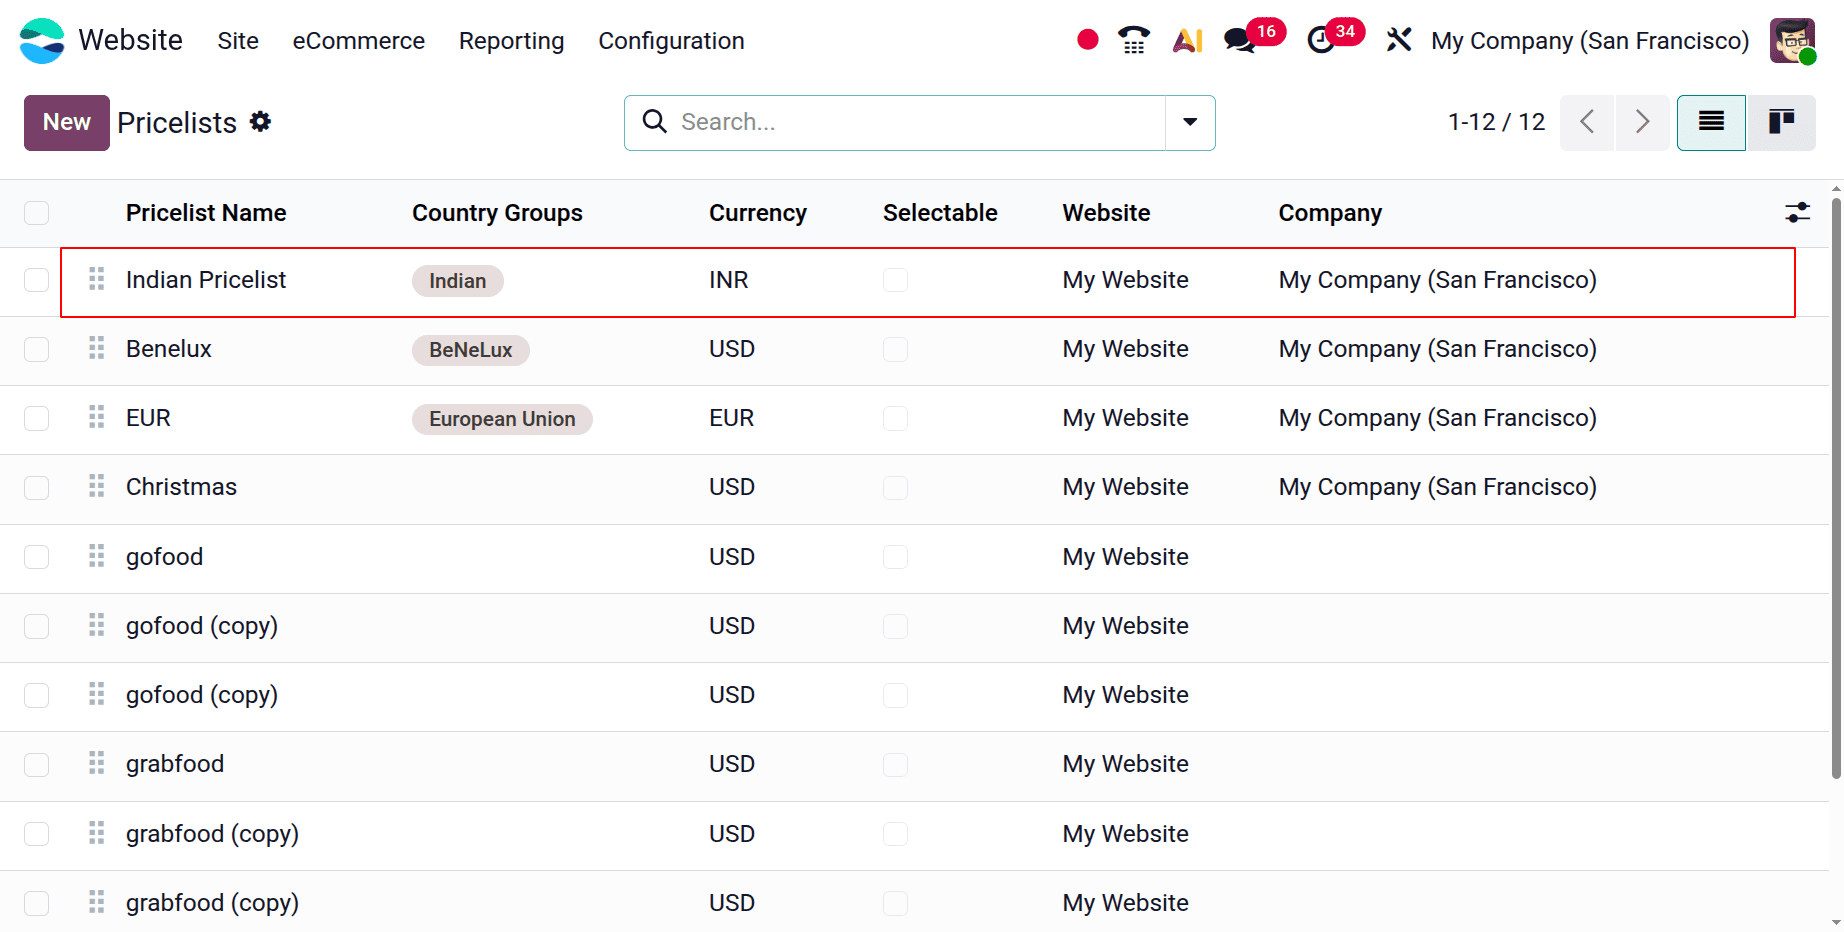Click the Pricelists gear actions icon
The image size is (1844, 932).
(x=260, y=122)
